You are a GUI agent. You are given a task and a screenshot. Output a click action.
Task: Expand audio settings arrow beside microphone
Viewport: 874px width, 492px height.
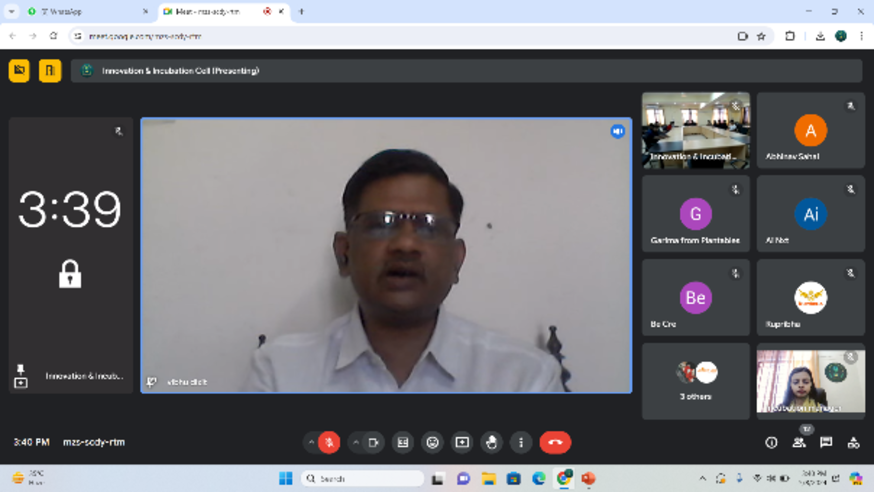[311, 442]
